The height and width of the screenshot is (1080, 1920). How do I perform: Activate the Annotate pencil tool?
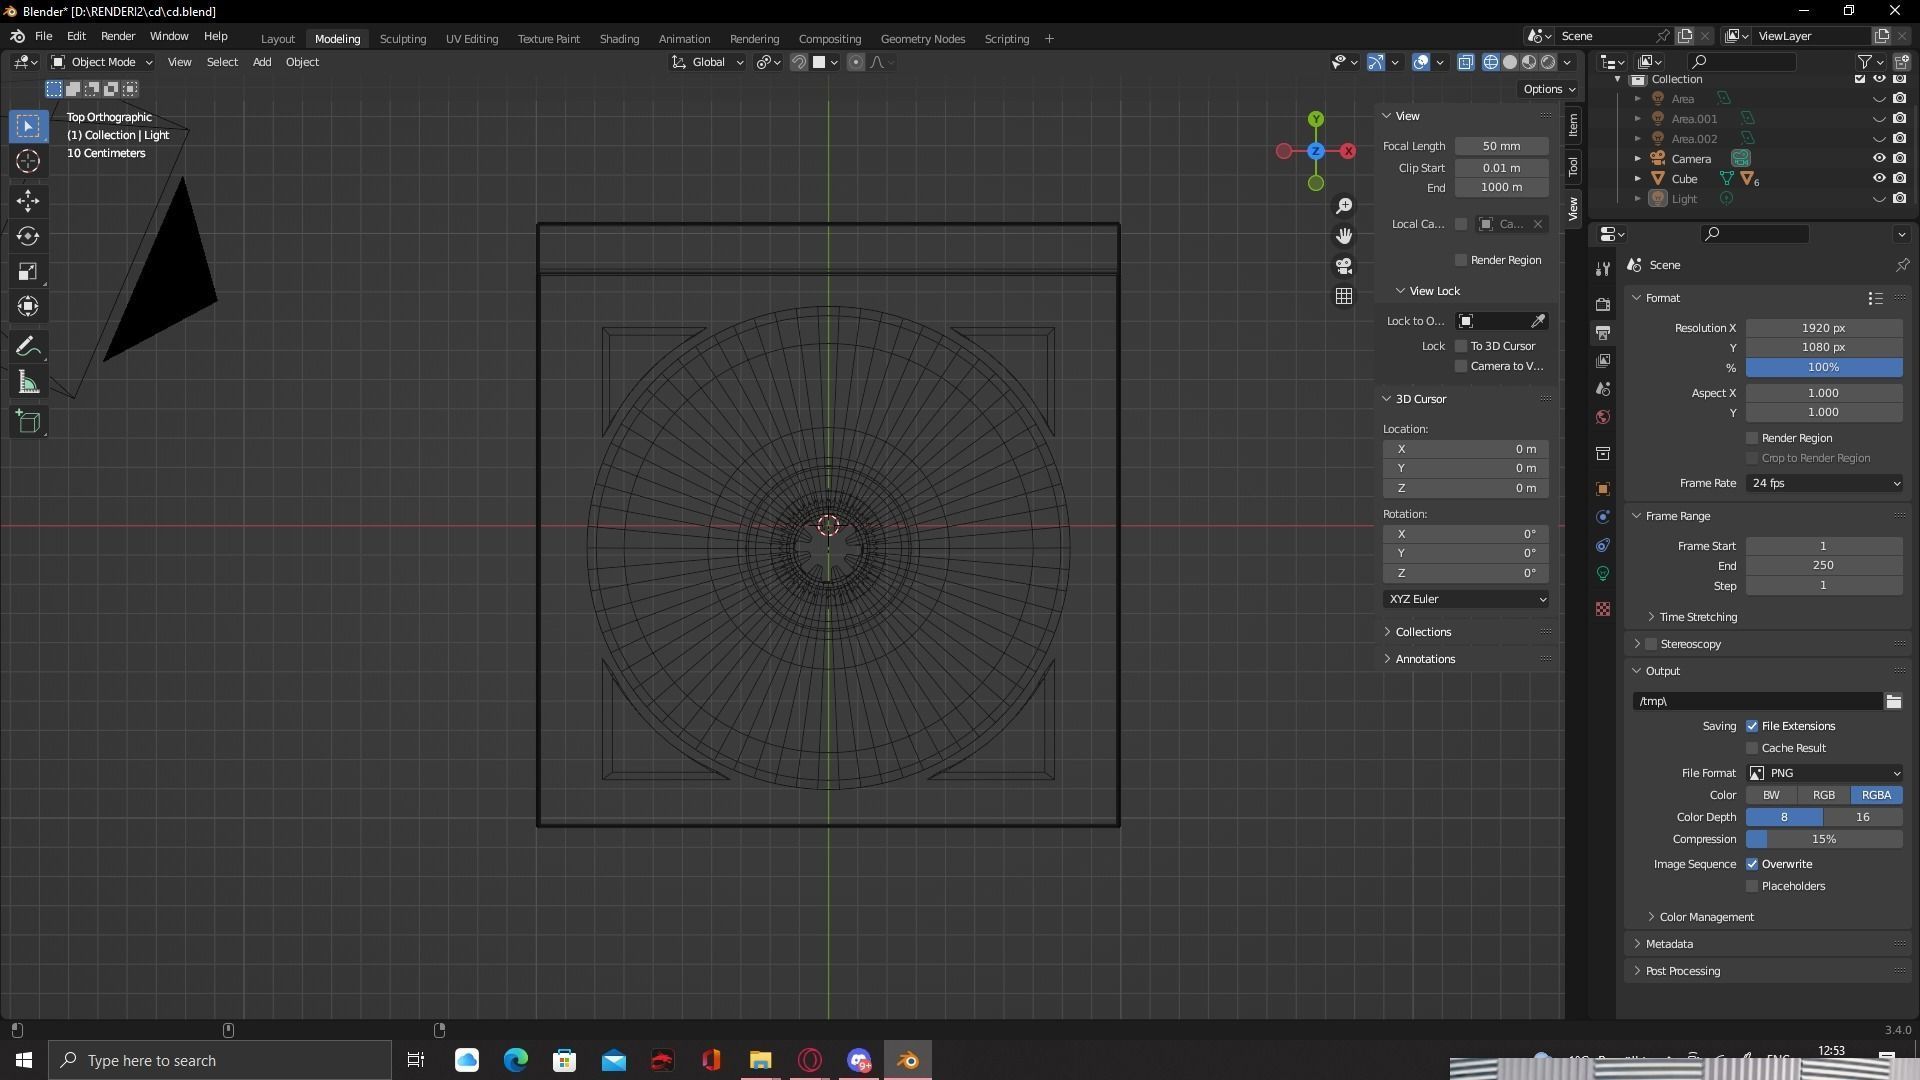(28, 347)
